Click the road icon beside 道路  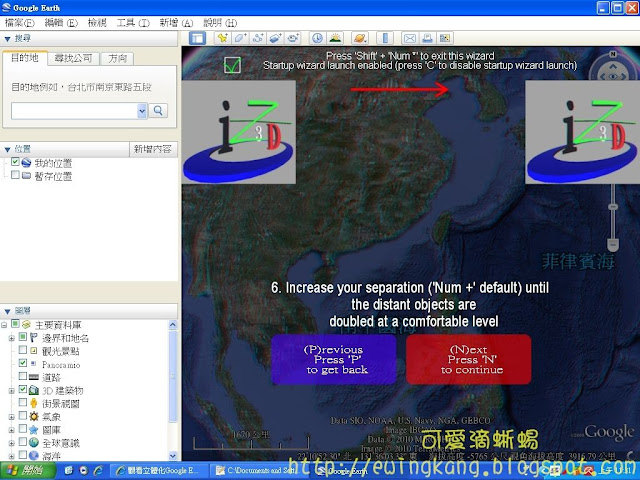[x=33, y=377]
